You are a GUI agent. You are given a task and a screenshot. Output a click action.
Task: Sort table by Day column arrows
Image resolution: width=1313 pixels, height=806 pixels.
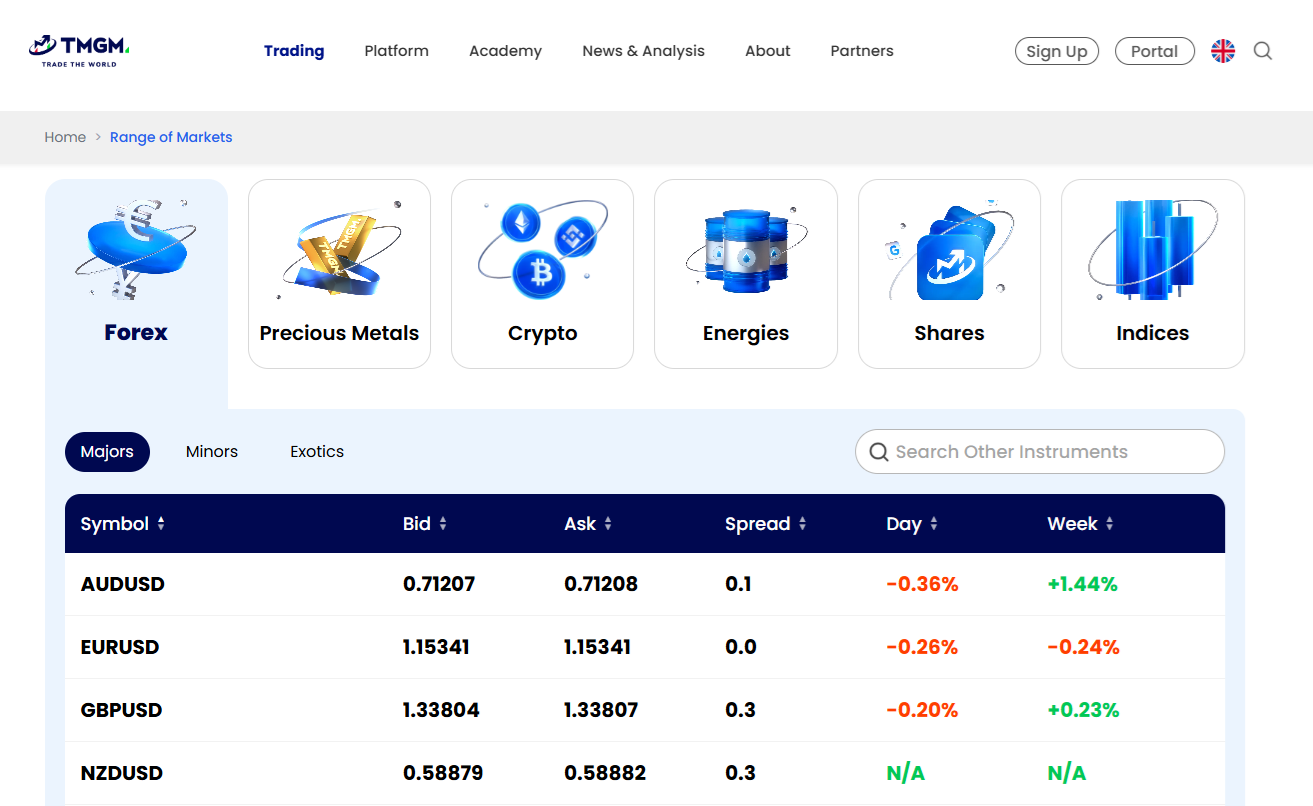pyautogui.click(x=934, y=524)
